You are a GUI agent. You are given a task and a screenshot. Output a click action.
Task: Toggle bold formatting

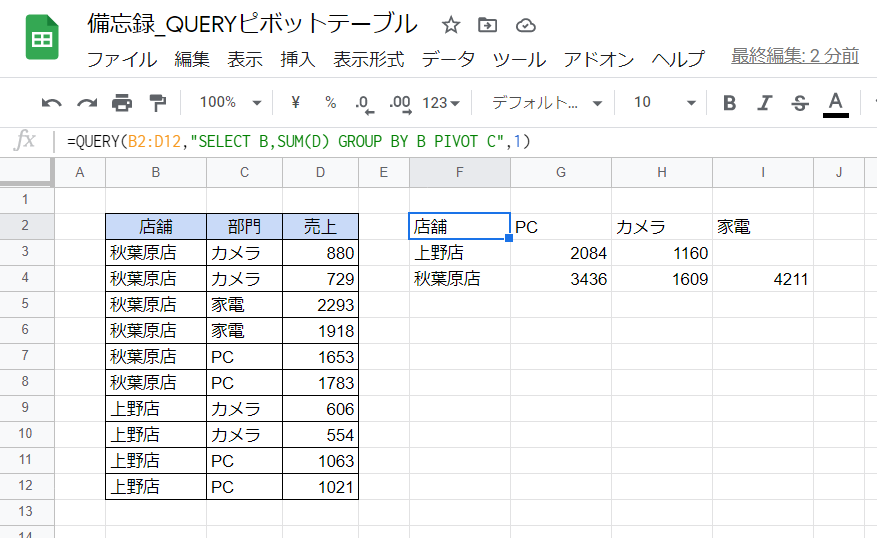click(729, 103)
